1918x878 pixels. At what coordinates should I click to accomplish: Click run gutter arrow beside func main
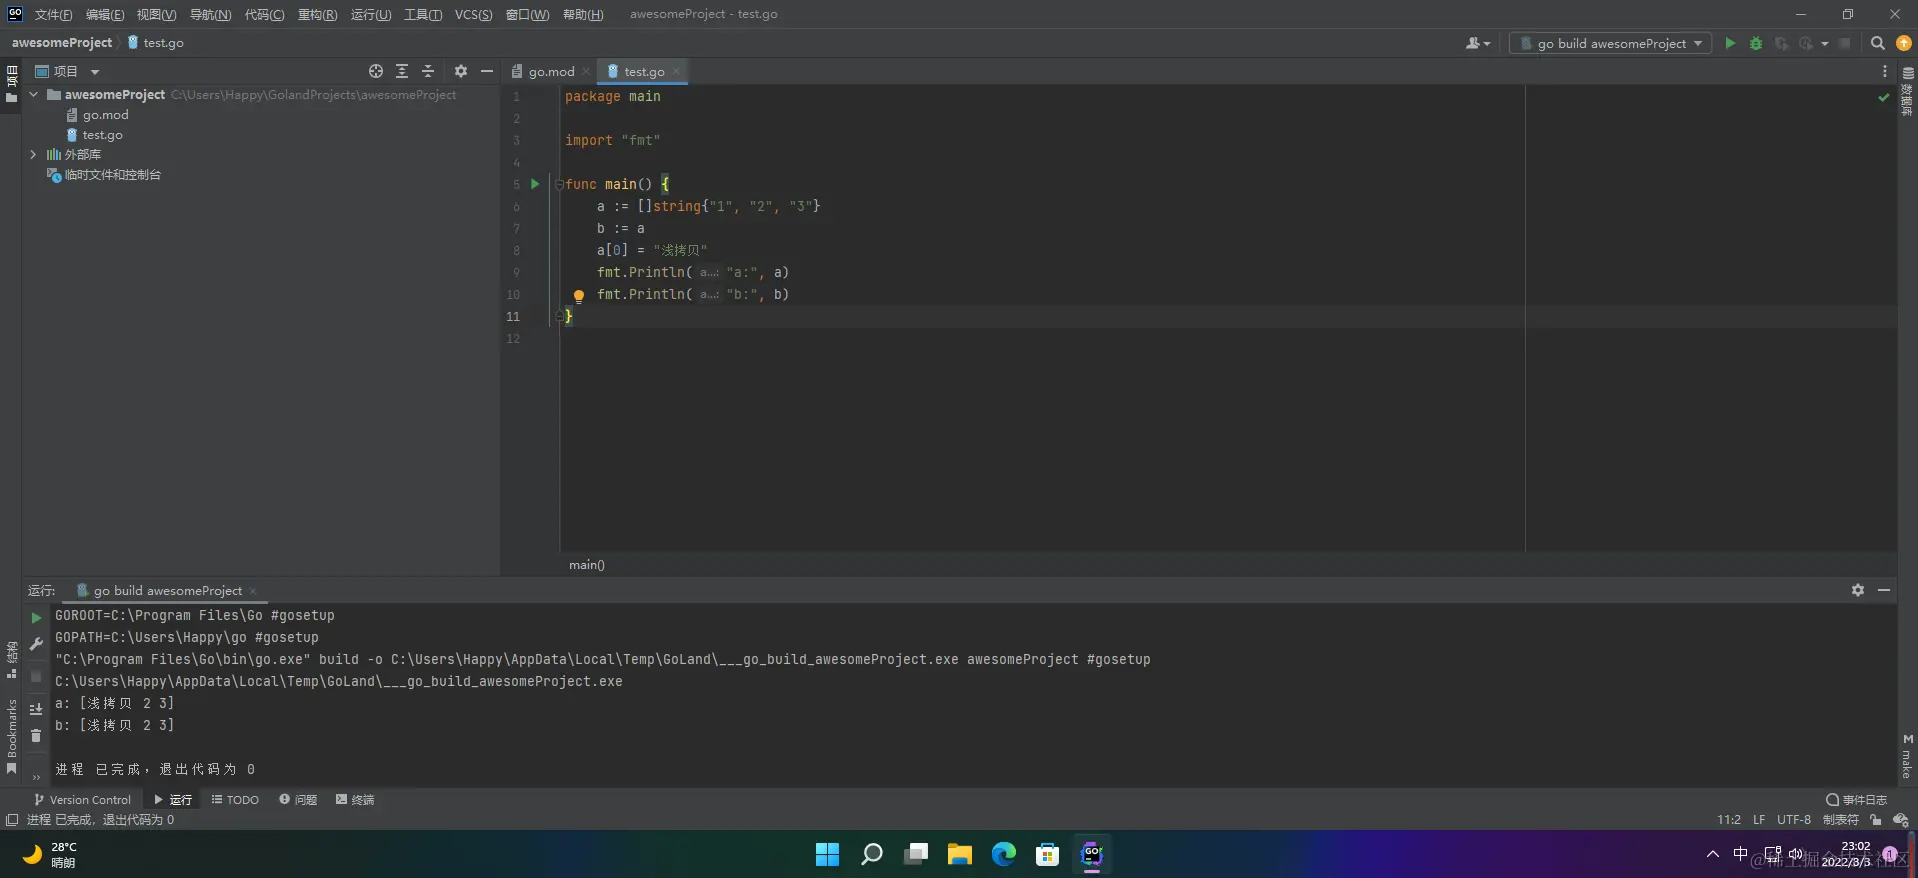point(535,184)
